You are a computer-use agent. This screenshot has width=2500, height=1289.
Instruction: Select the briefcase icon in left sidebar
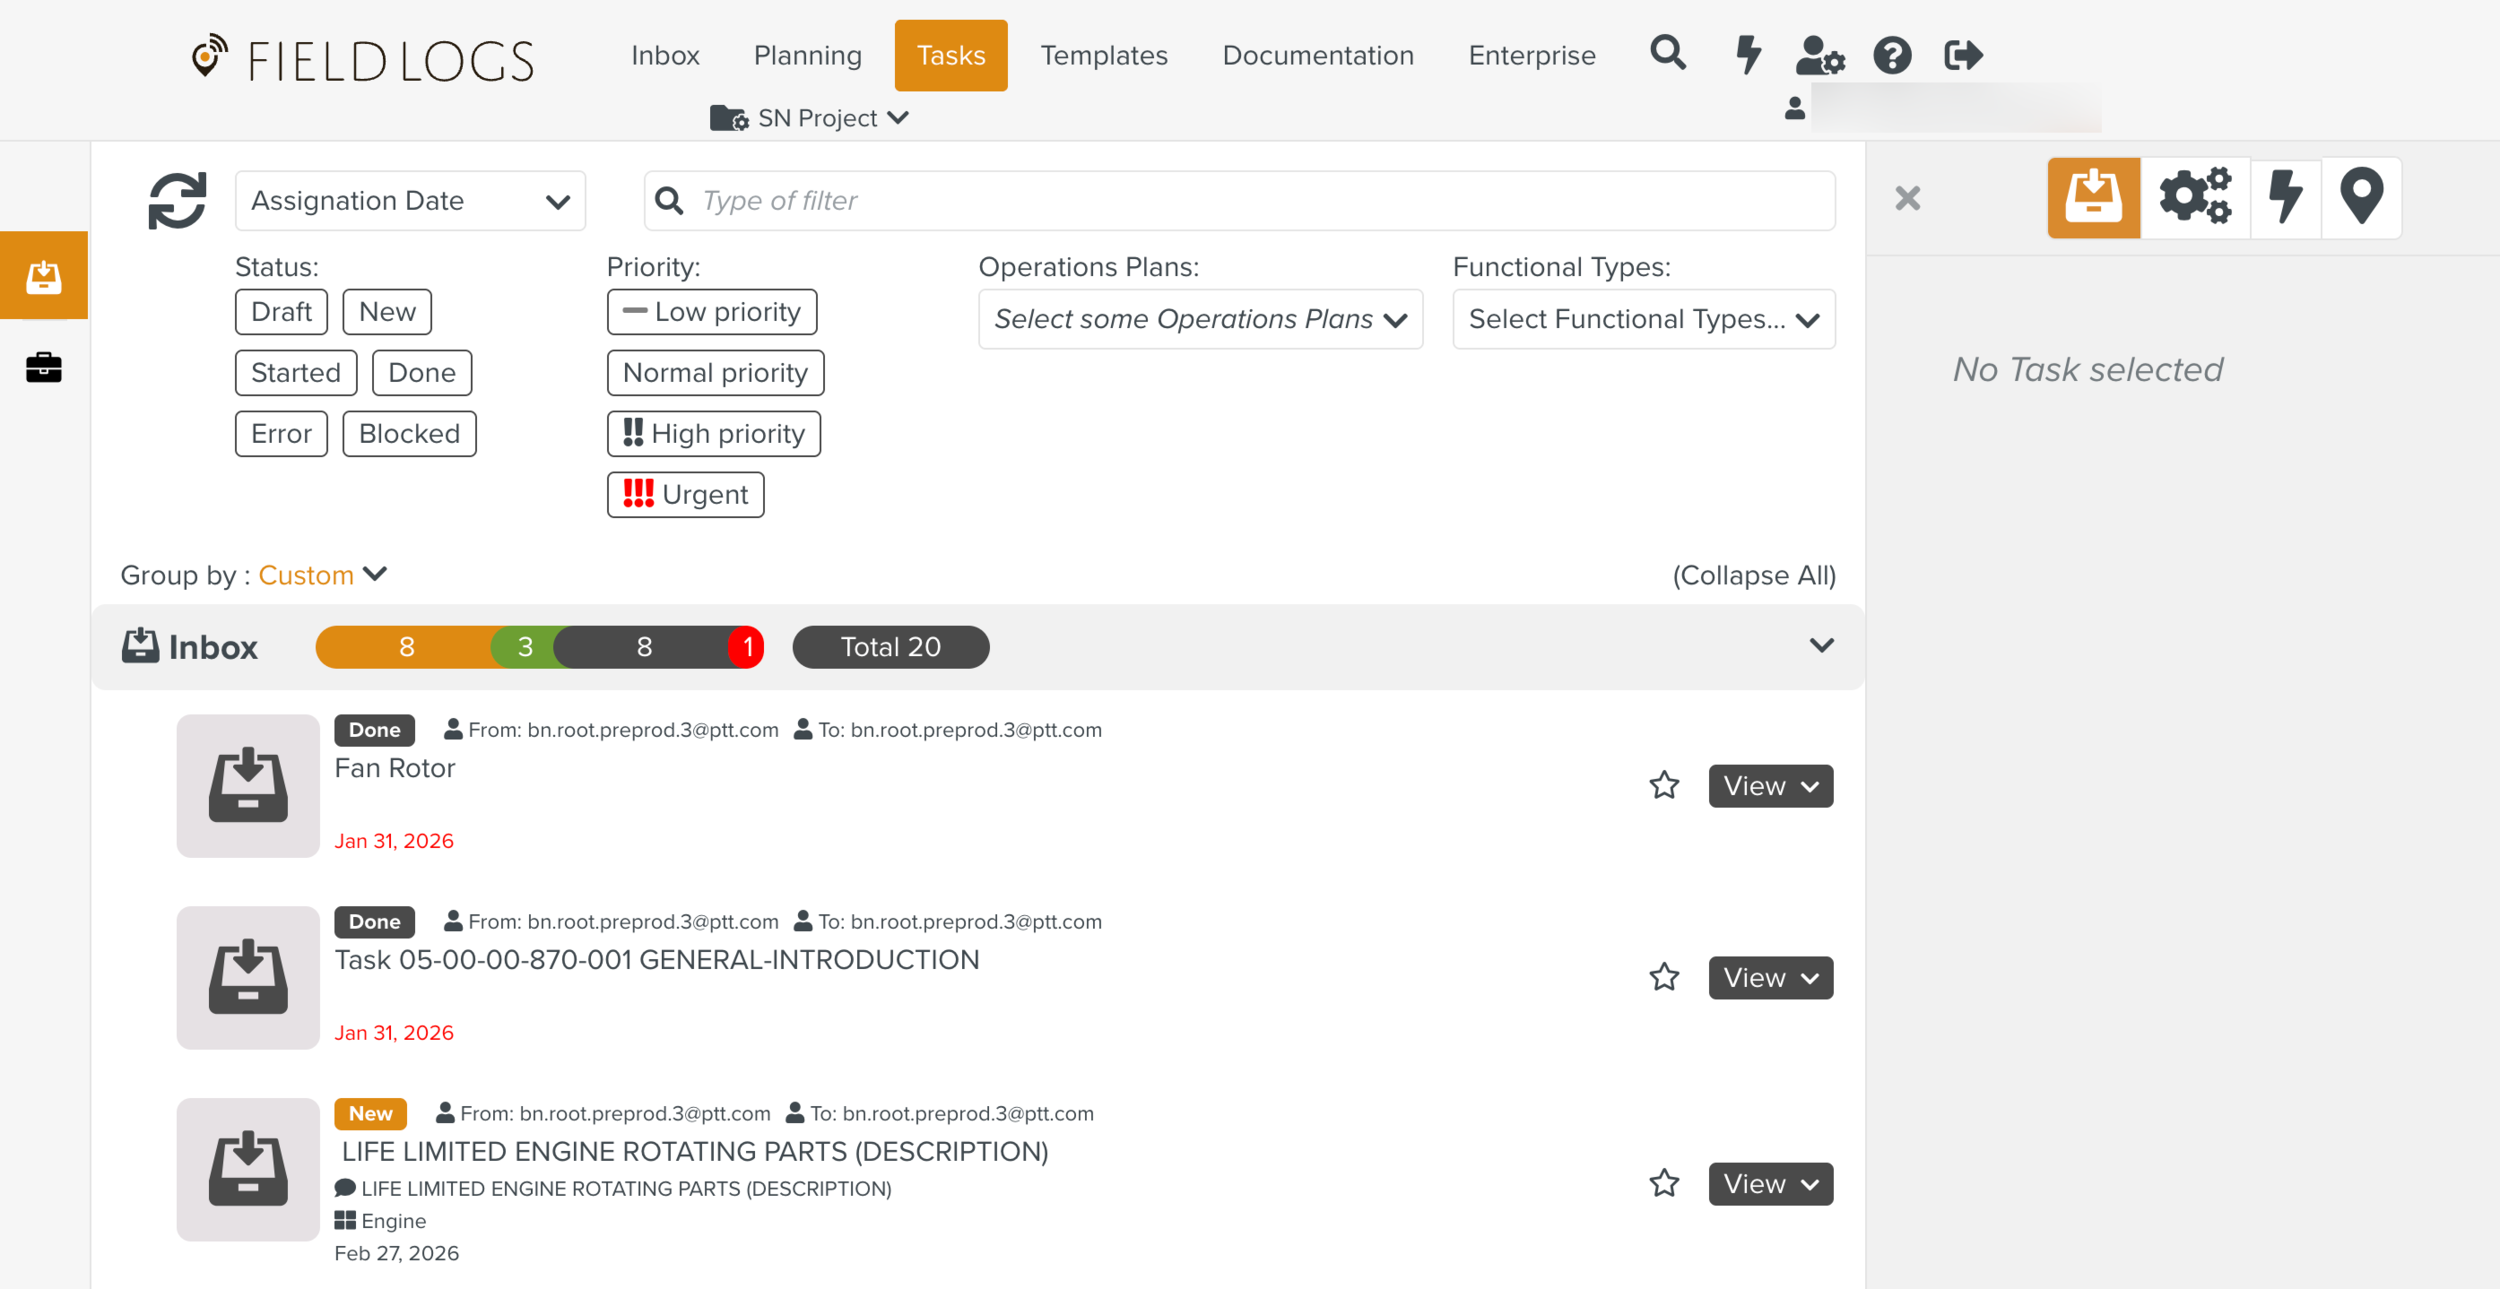[x=43, y=367]
